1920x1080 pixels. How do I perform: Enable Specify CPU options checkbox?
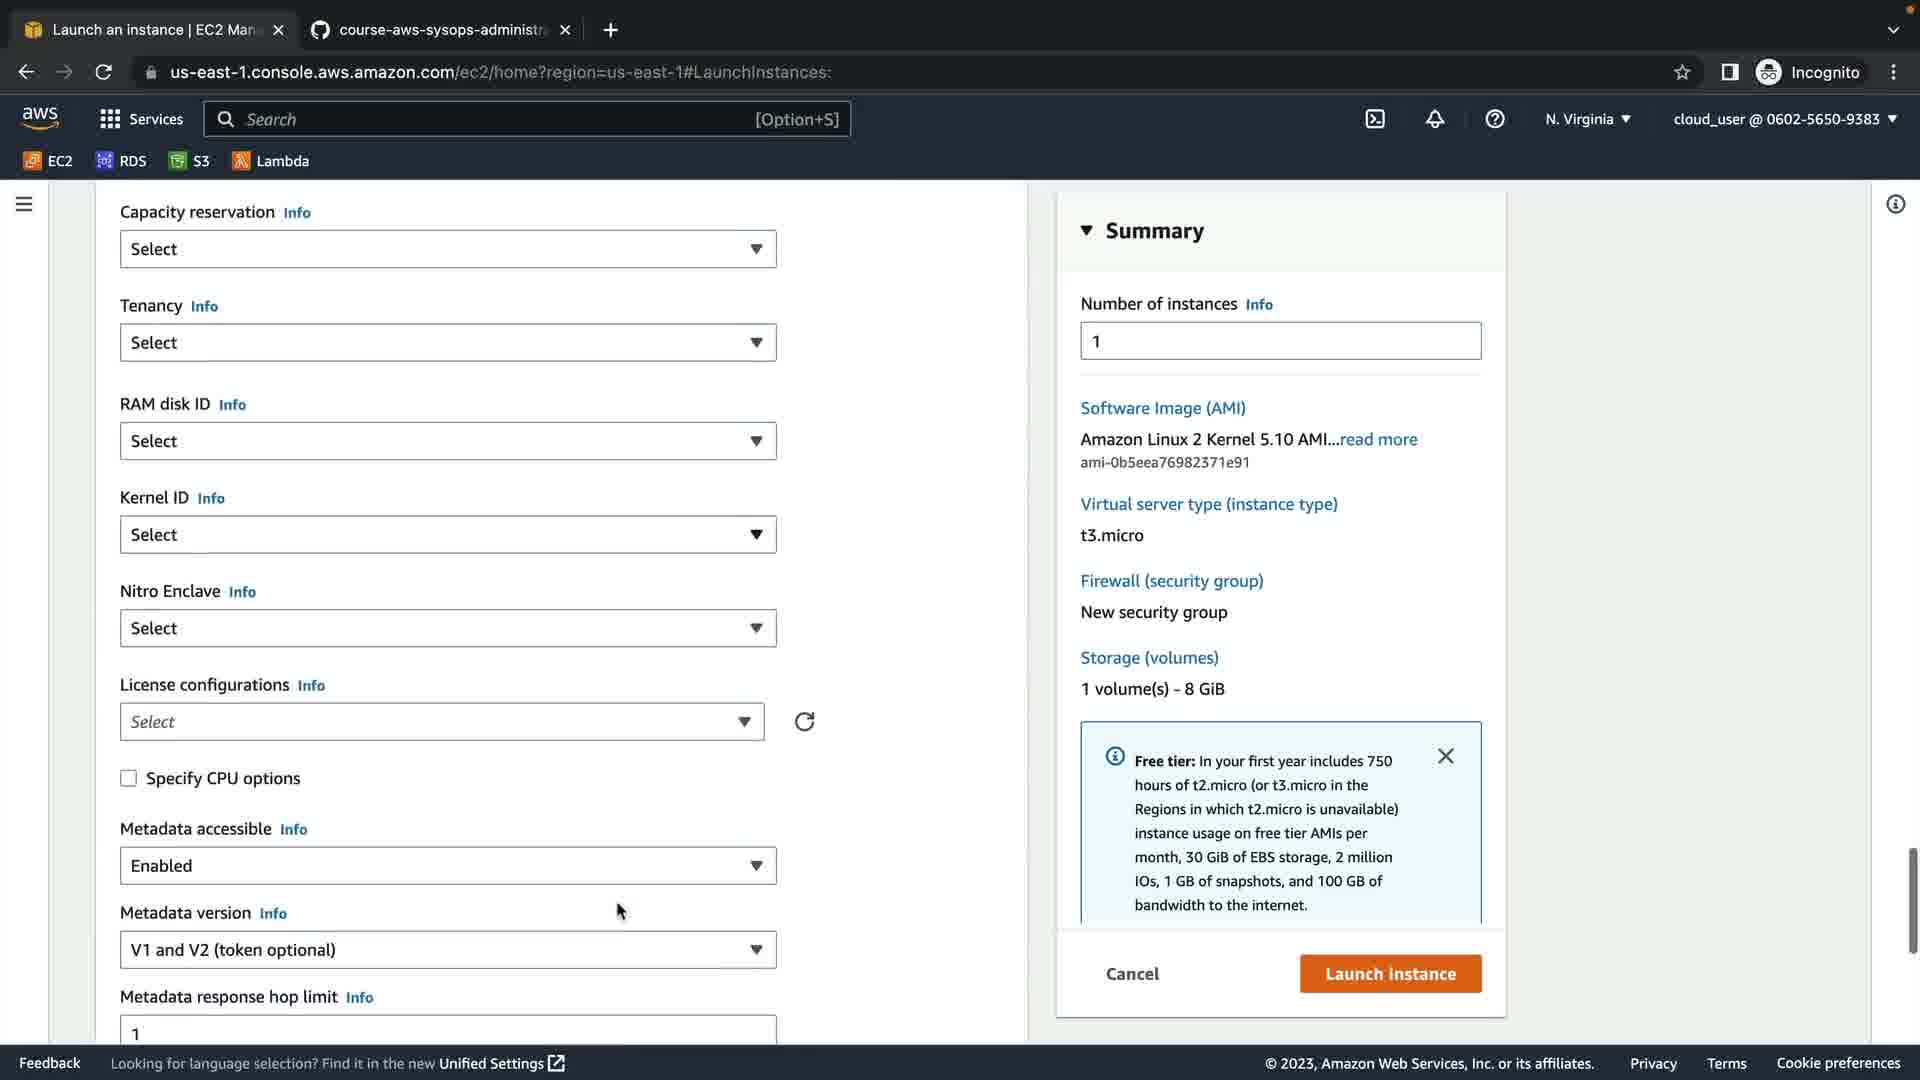[129, 778]
